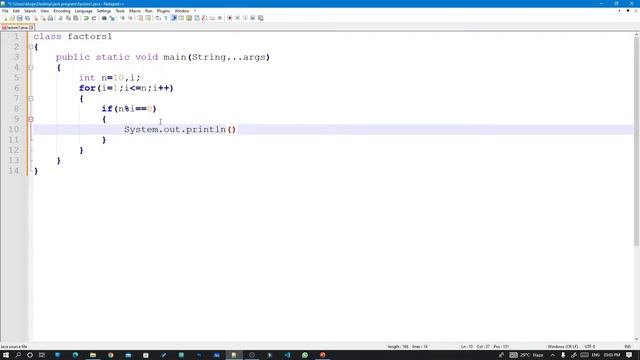Open the User Defined Language dialog icon
Screen dimensions: 640x360
[x=180, y=18]
